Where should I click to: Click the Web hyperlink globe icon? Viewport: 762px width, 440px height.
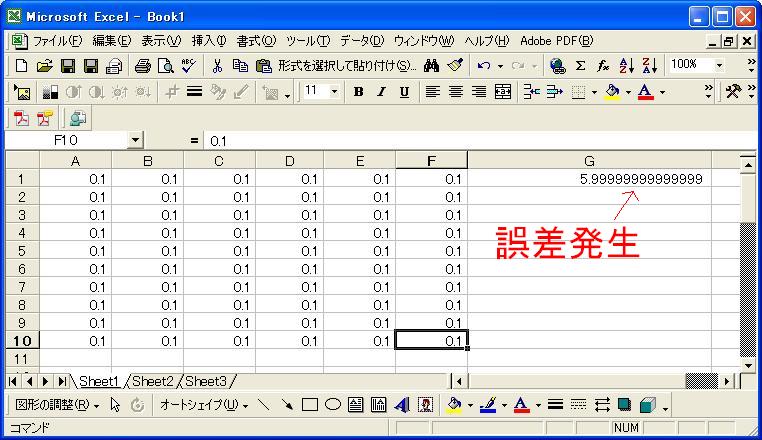point(557,65)
